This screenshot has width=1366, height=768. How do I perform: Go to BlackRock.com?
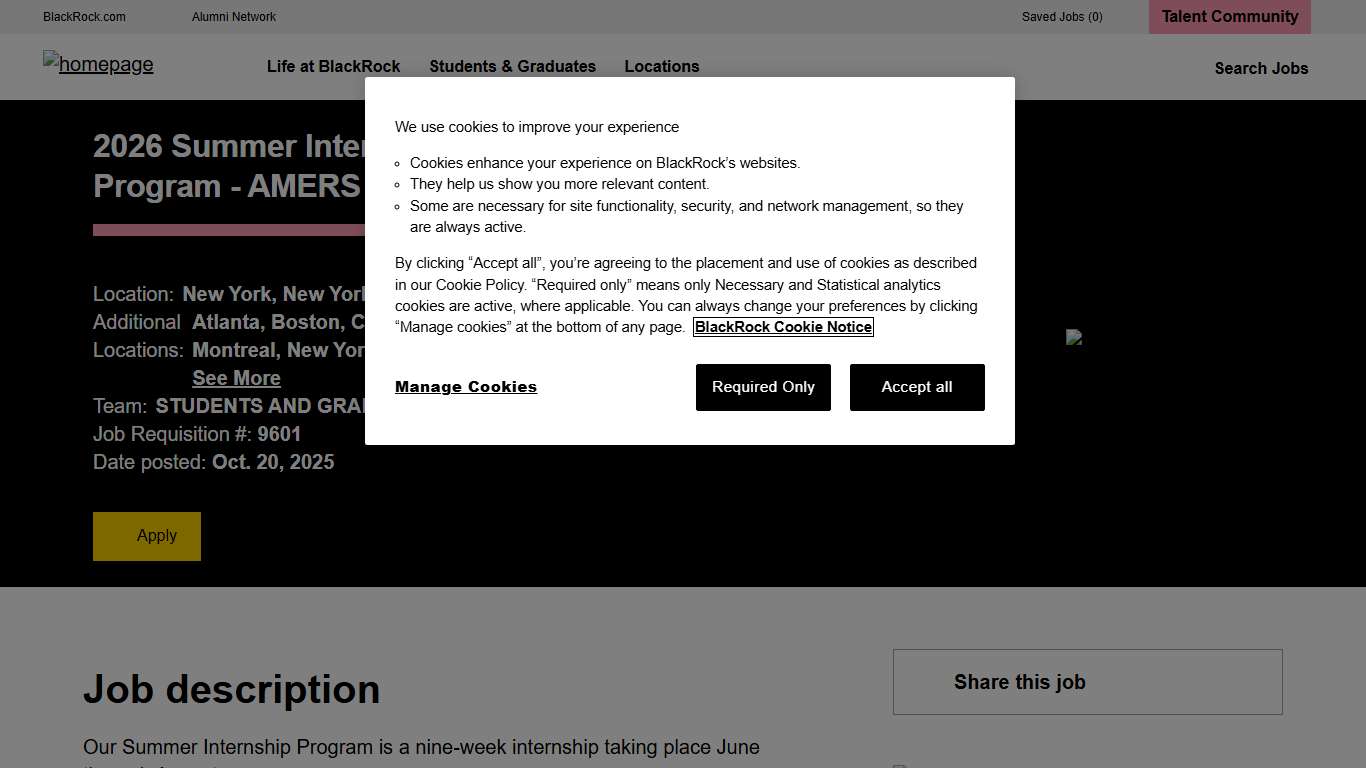(84, 17)
